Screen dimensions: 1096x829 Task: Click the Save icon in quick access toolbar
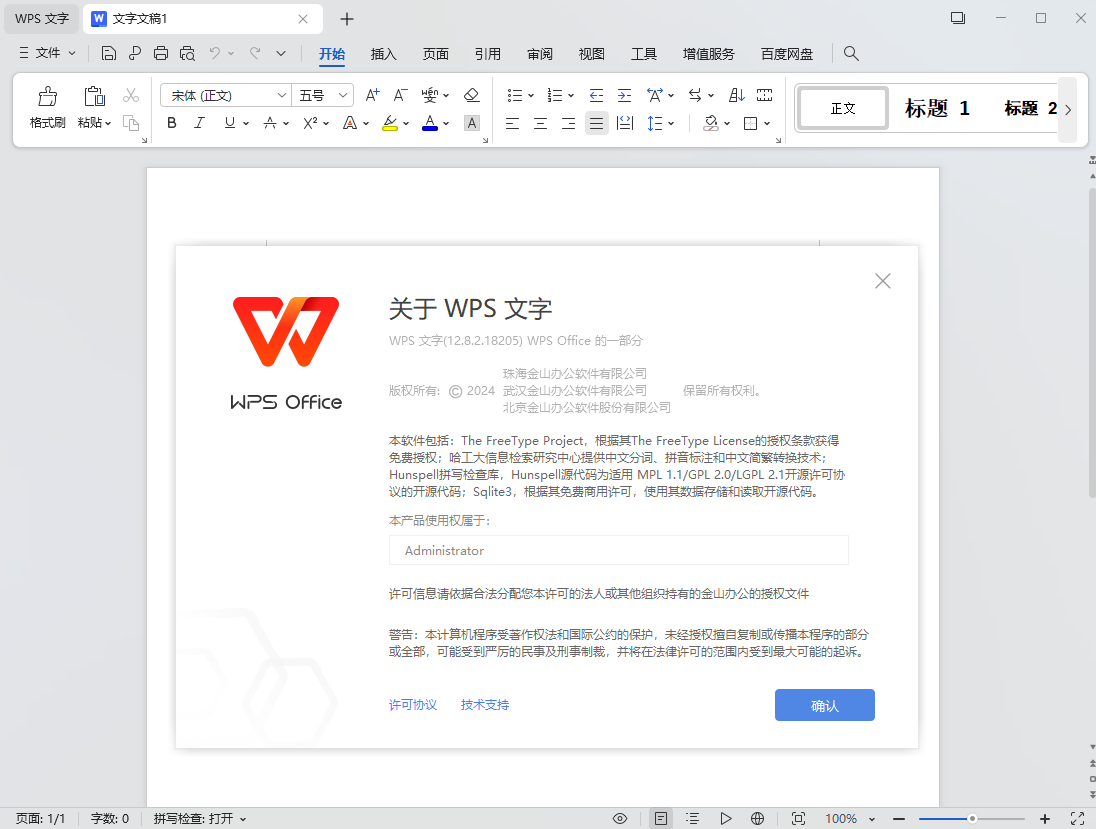108,53
